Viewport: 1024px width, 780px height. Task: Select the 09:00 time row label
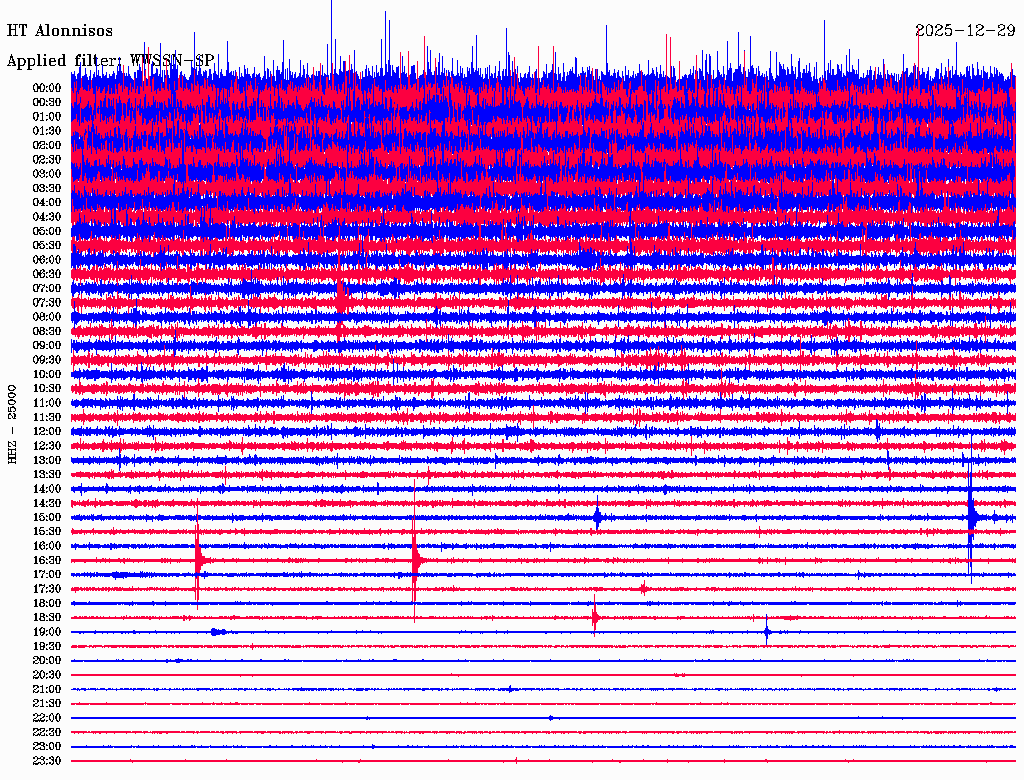click(47, 346)
